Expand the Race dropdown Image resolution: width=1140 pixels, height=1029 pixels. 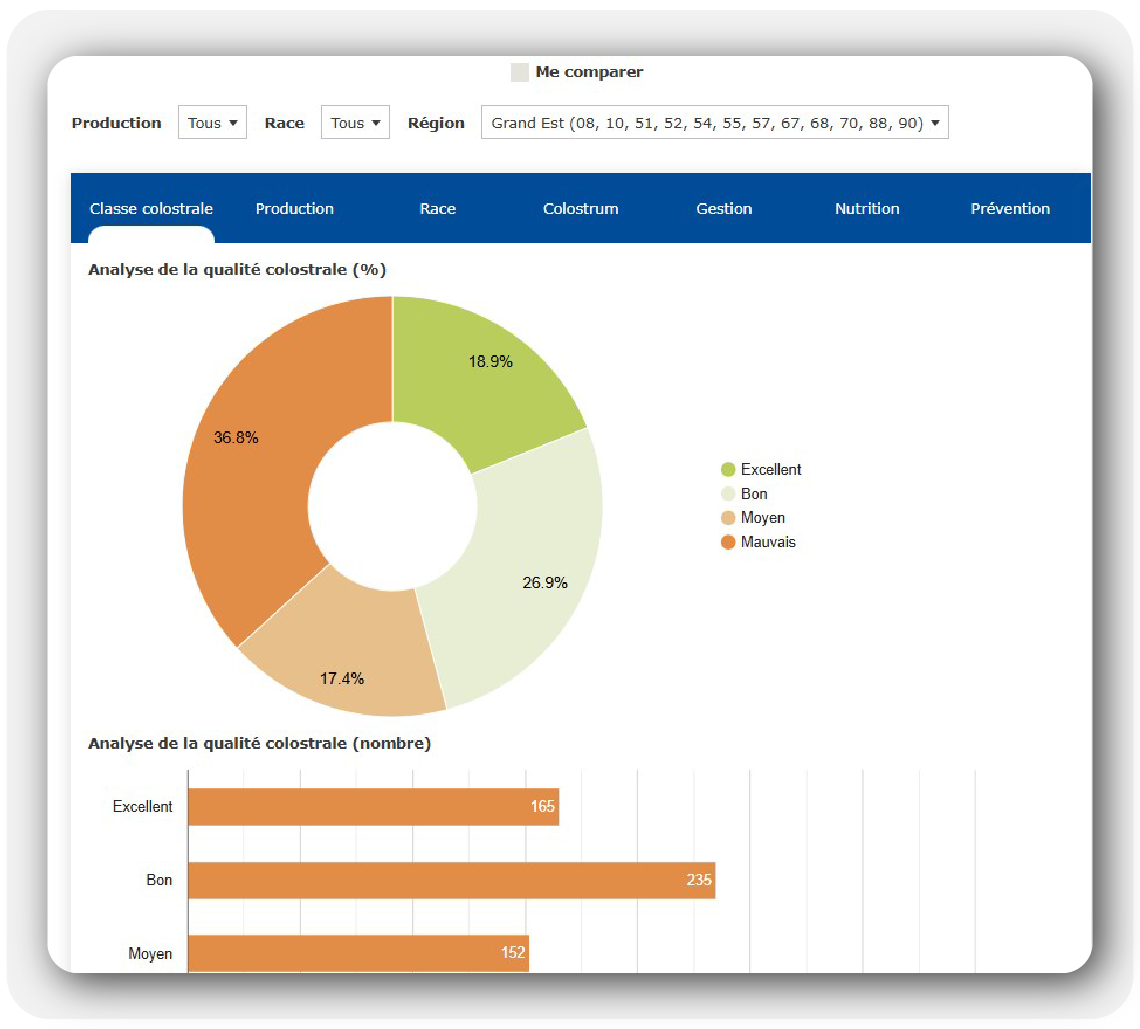coord(355,123)
